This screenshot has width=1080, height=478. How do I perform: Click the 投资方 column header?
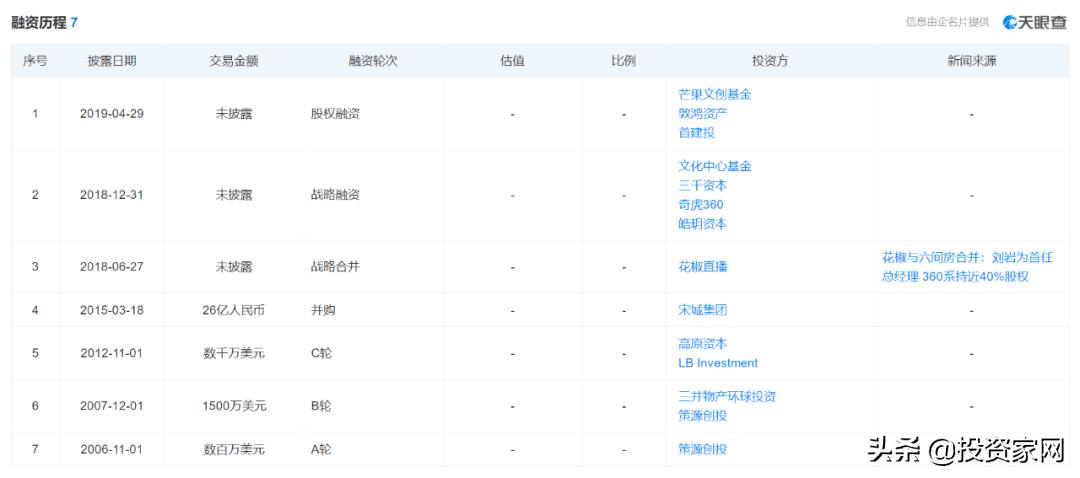770,61
